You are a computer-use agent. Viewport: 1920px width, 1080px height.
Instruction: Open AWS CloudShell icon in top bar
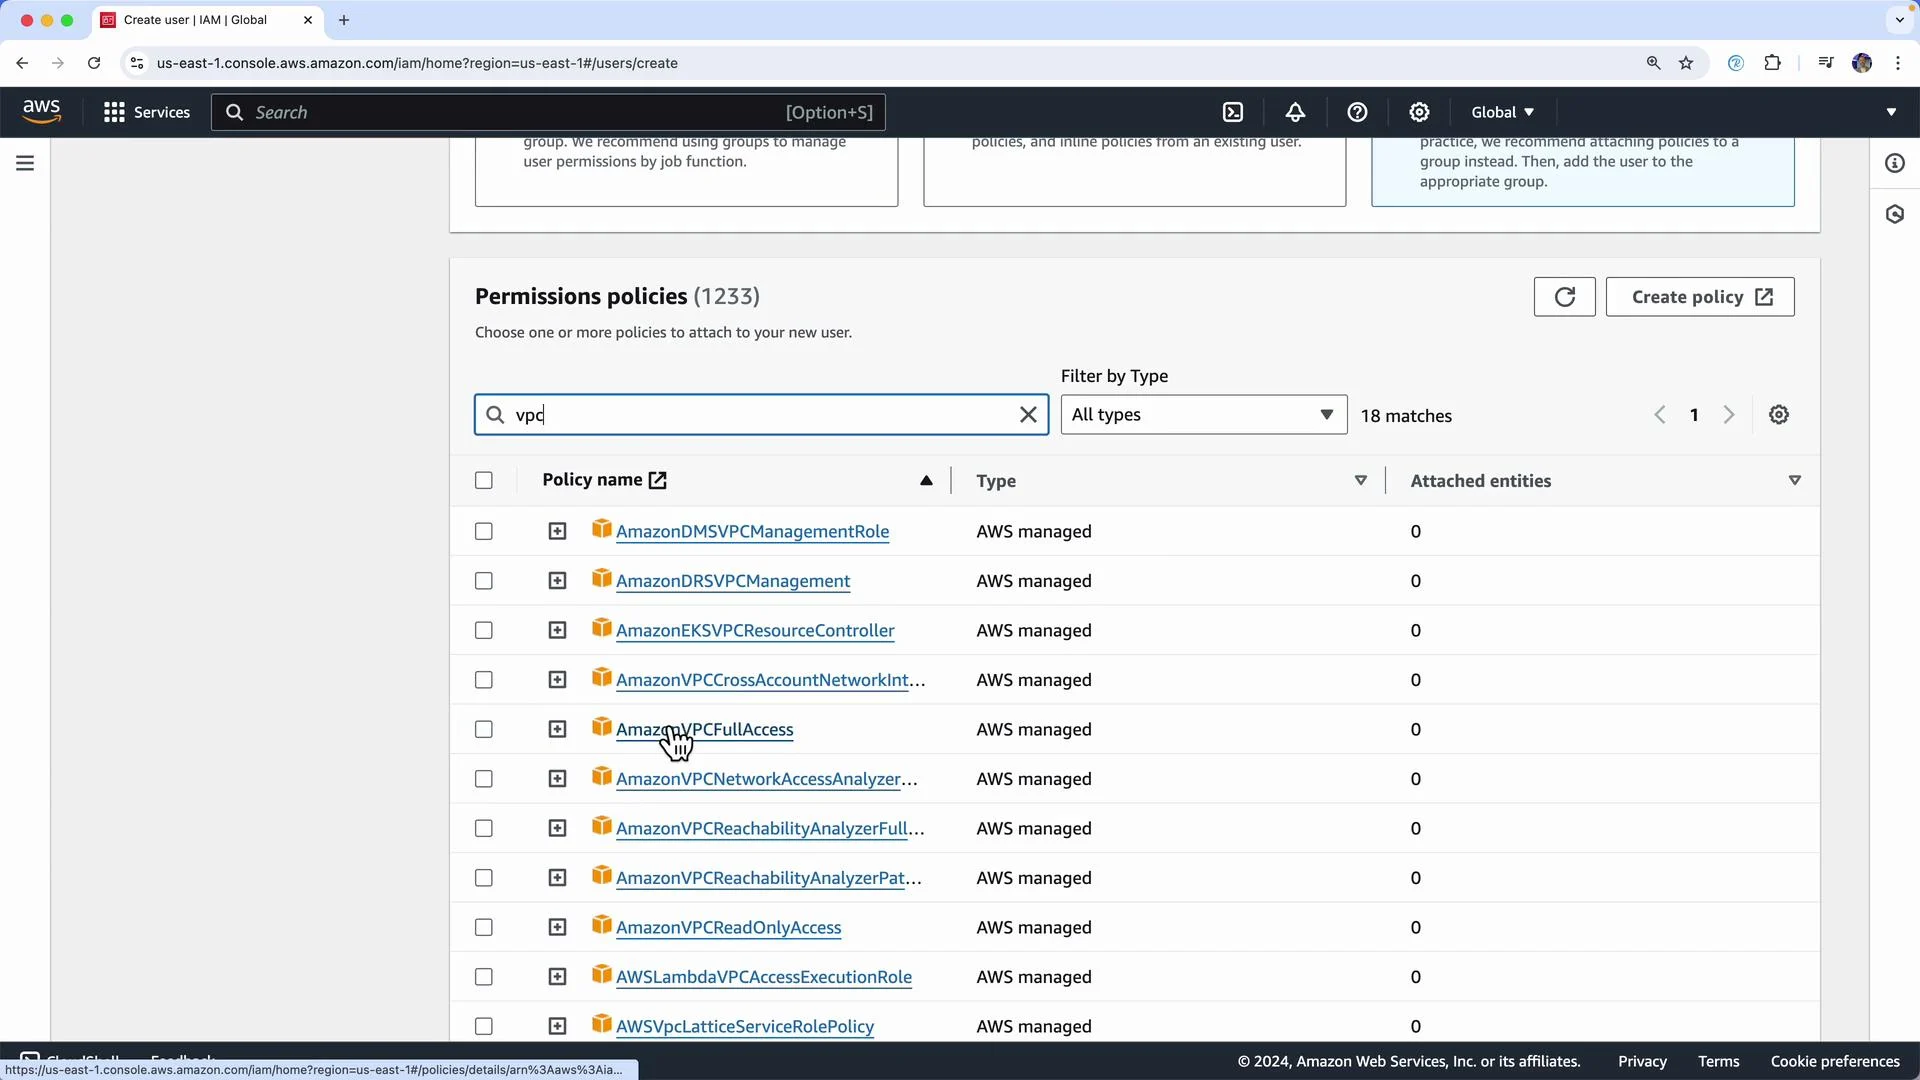1233,112
